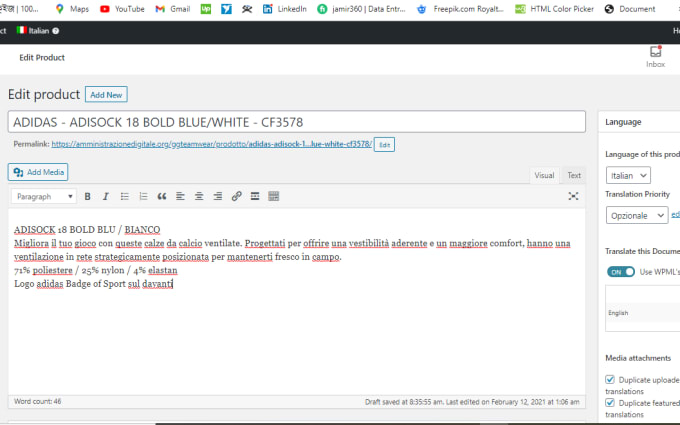Insert or edit link icon
This screenshot has height=425, width=680.
[x=236, y=196]
